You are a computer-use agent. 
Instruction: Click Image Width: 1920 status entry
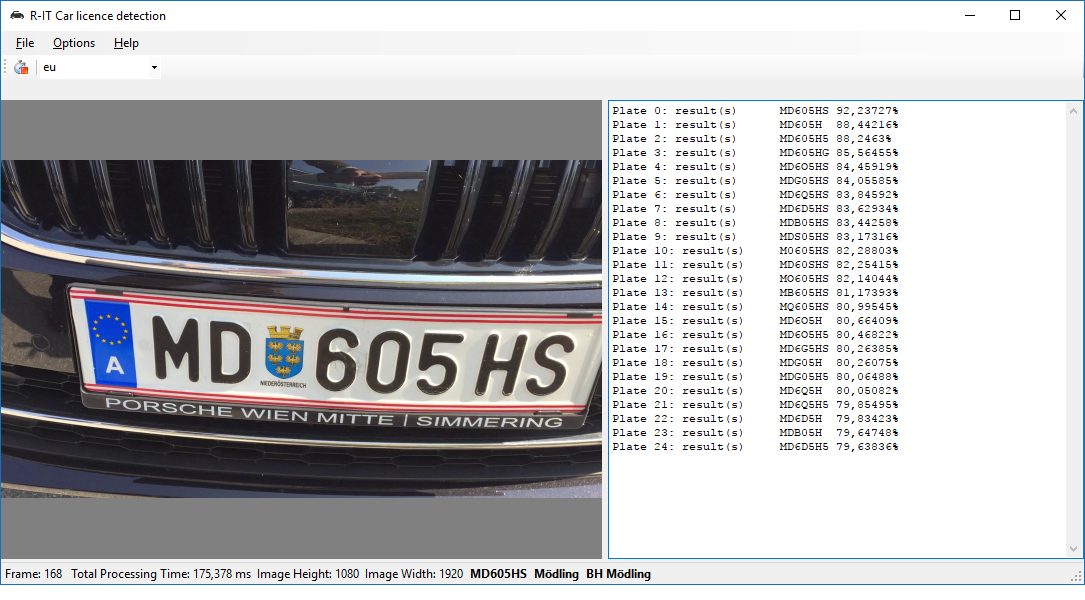(x=414, y=574)
